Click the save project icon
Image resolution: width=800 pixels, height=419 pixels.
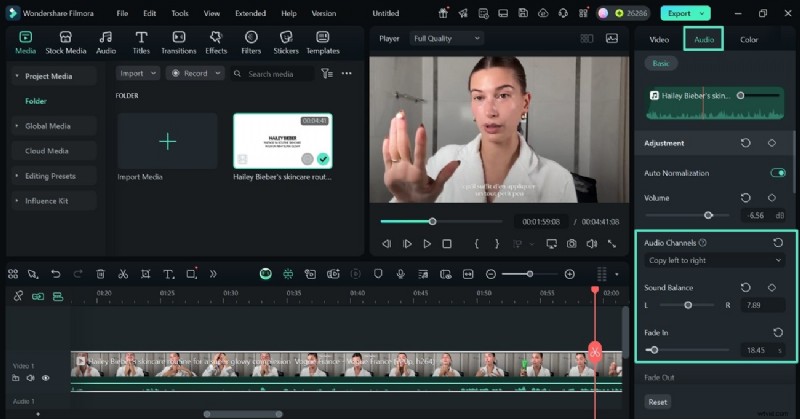pos(523,13)
